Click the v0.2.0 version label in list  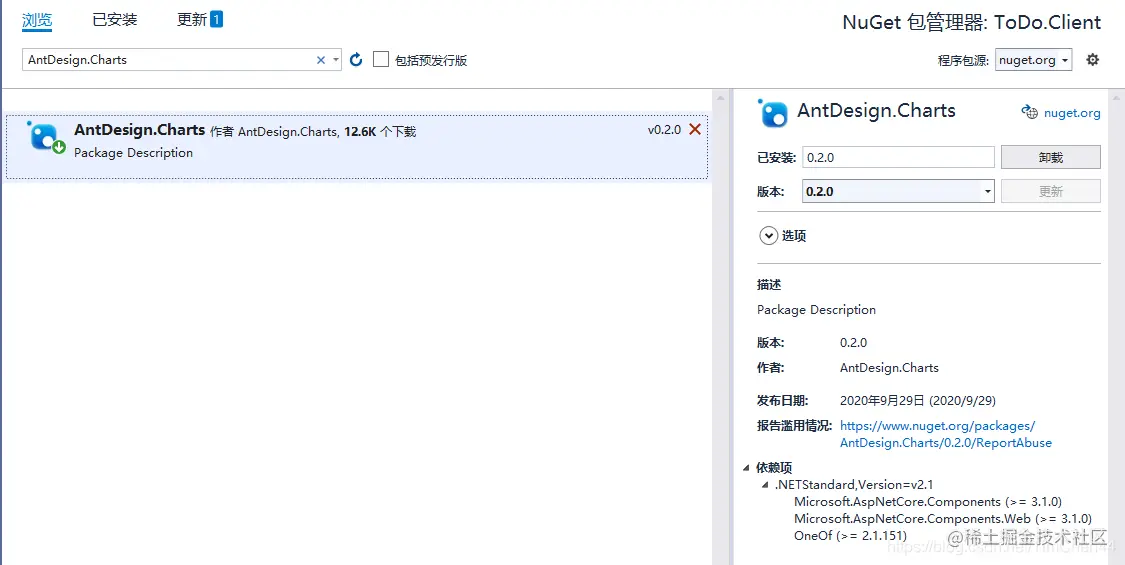[664, 130]
